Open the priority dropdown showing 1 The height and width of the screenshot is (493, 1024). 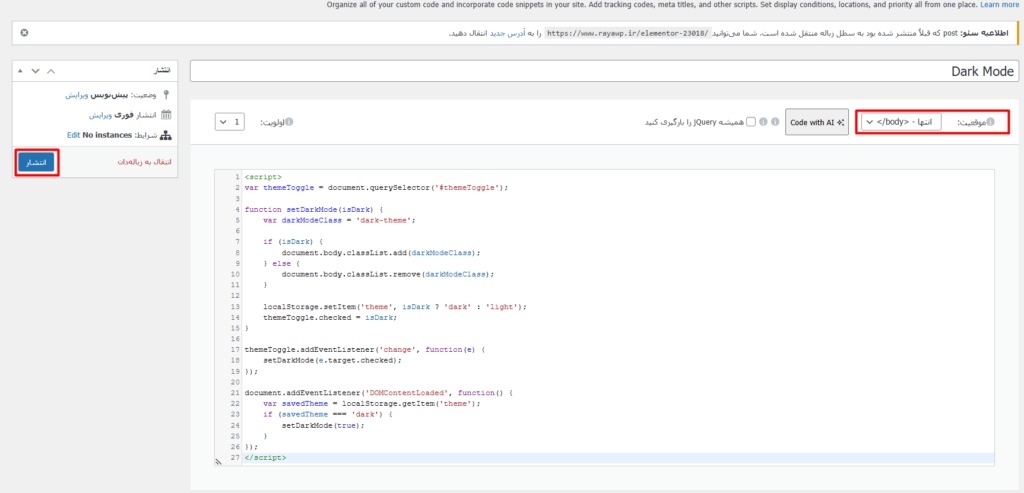[x=229, y=122]
